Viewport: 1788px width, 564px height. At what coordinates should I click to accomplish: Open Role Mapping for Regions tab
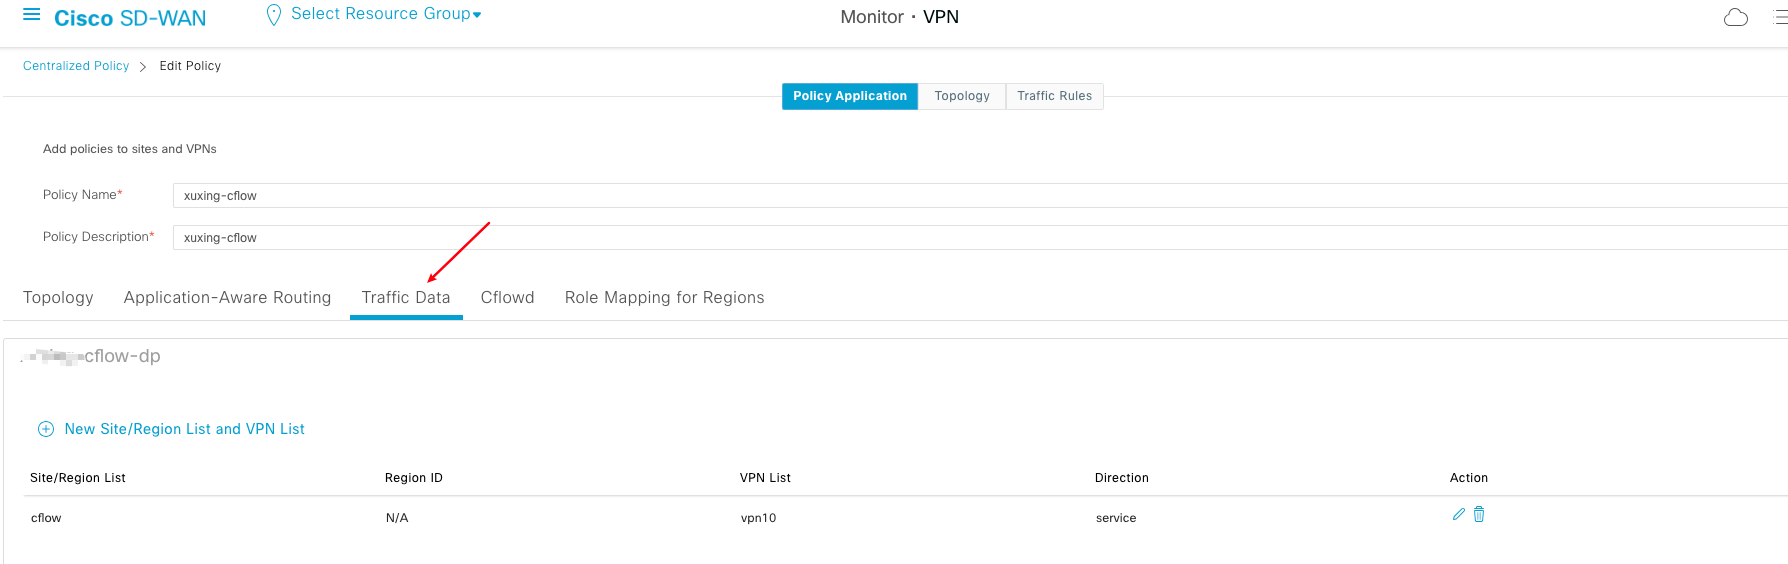664,298
